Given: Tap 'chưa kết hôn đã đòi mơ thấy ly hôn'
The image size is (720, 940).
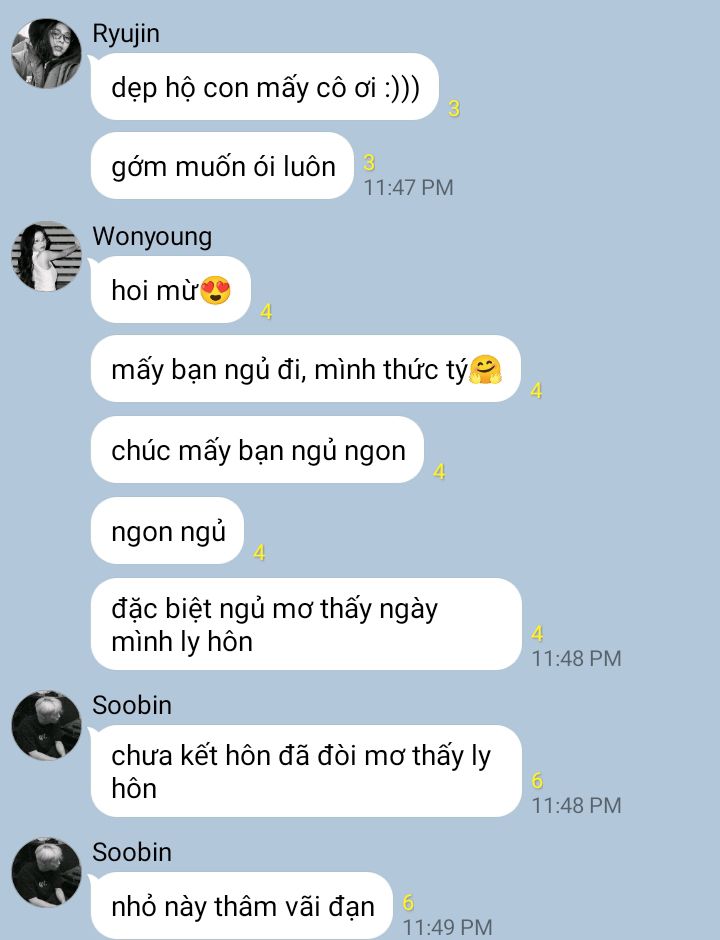Looking at the screenshot, I should [x=306, y=771].
